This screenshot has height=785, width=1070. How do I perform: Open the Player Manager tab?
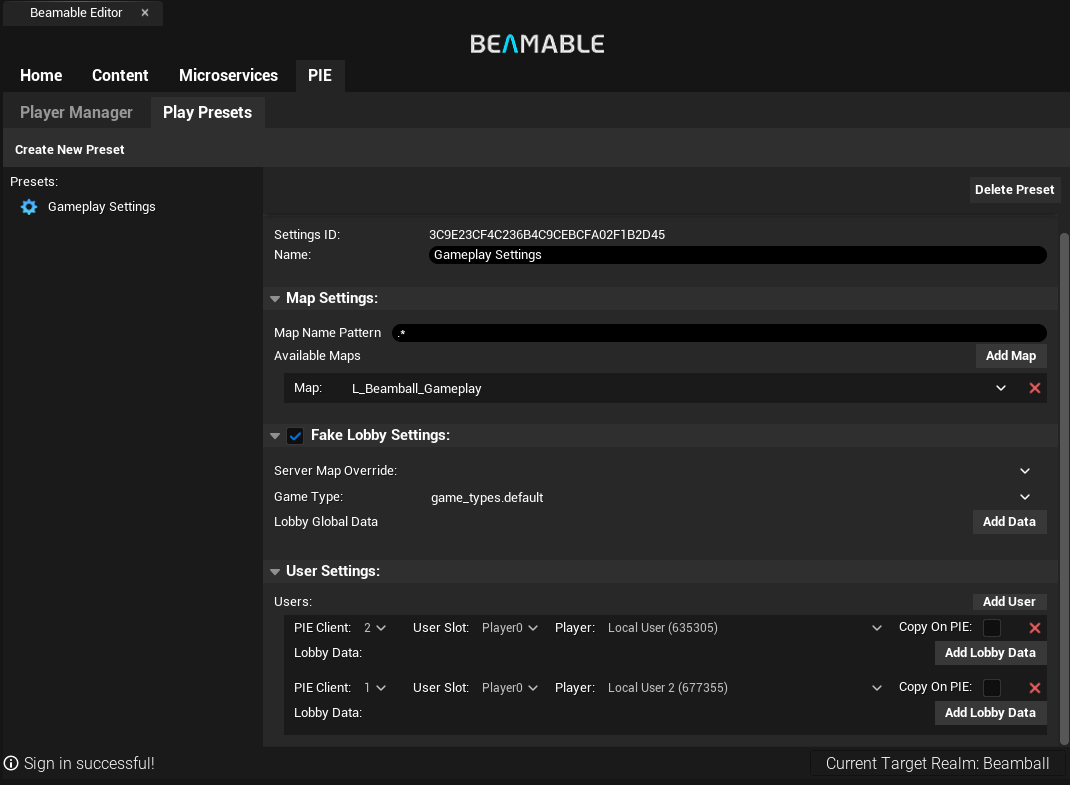coord(76,112)
